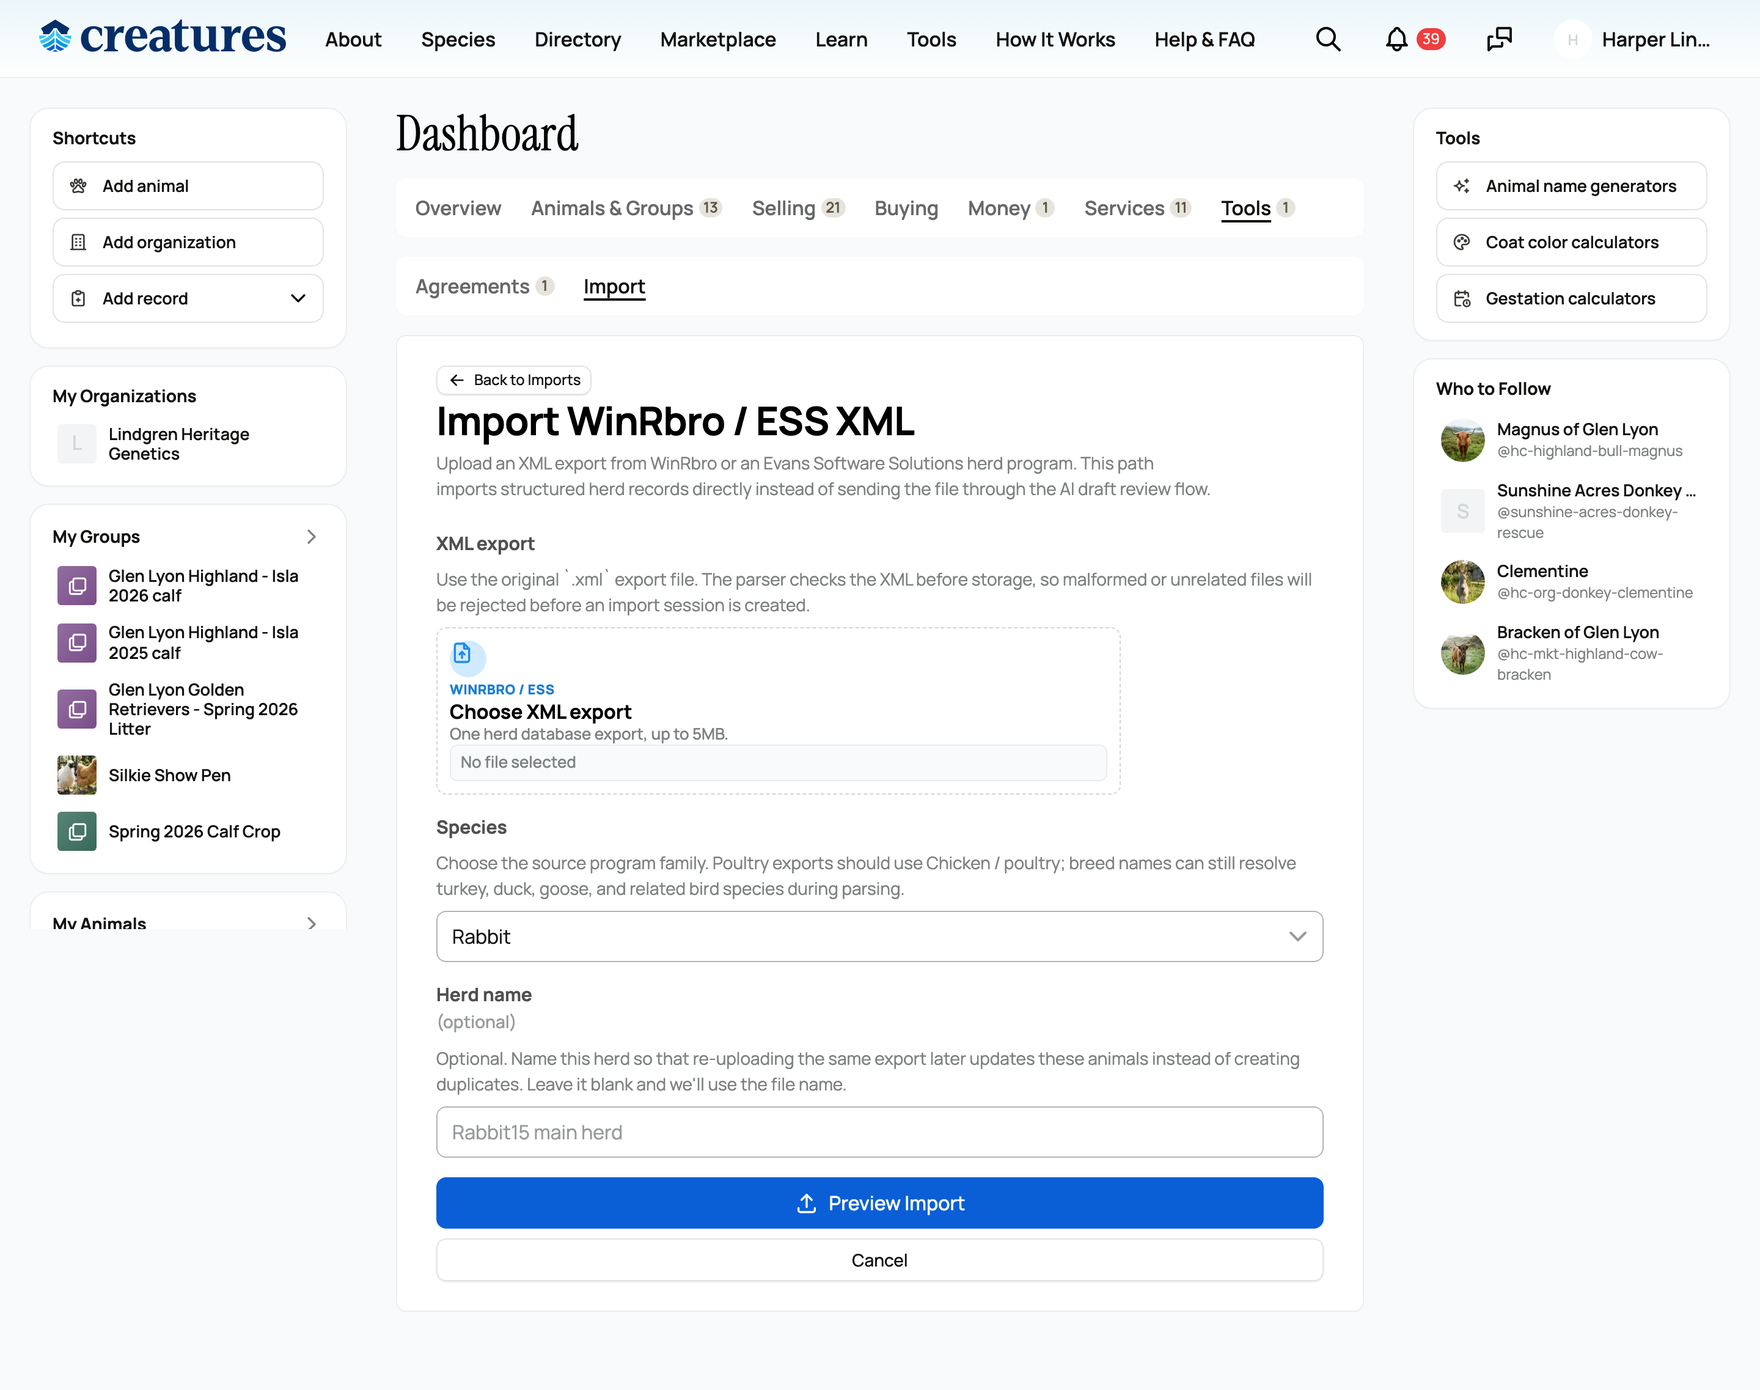The width and height of the screenshot is (1760, 1390).
Task: Click the paw icon beside Add animal
Action: (78, 186)
